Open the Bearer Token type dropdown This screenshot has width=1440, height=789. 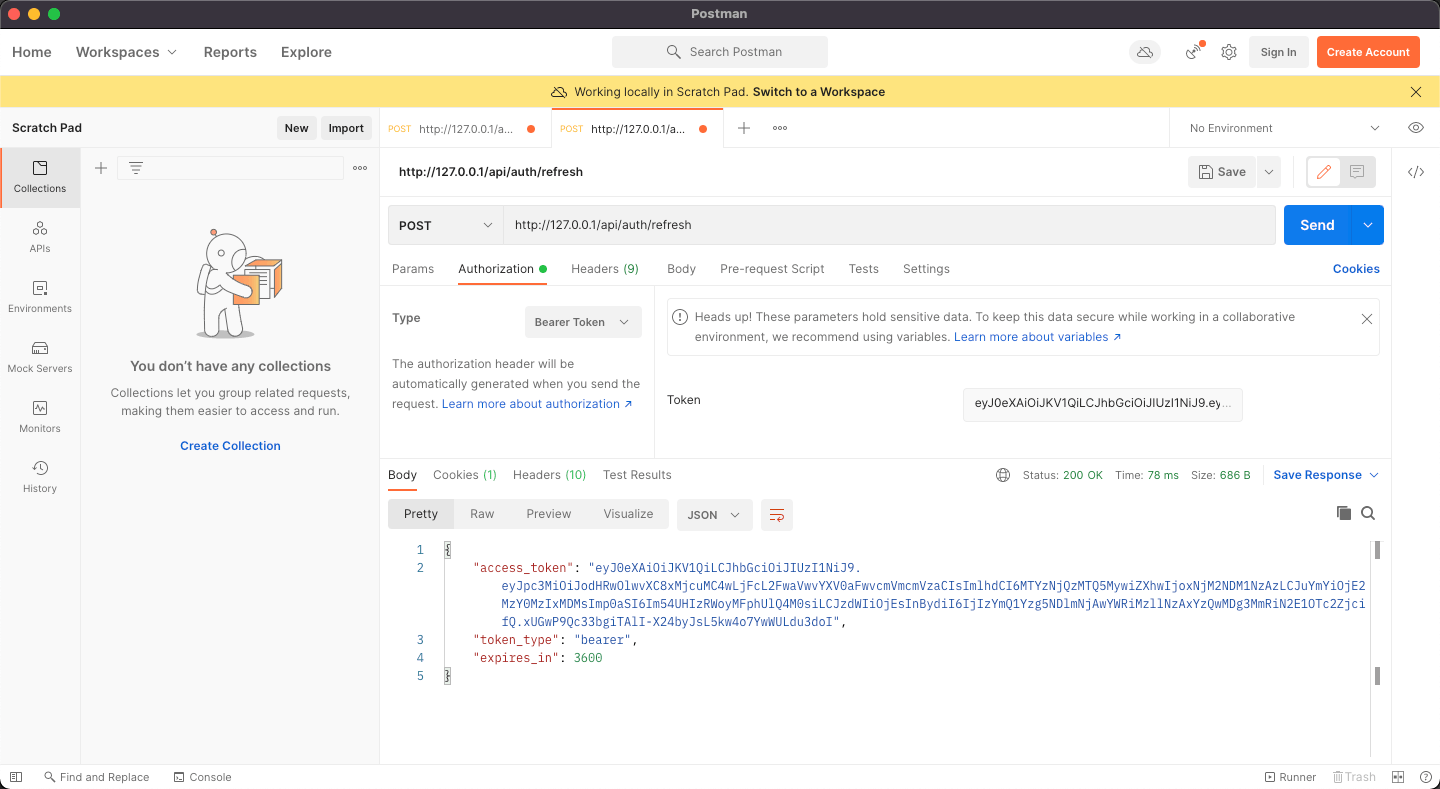(583, 322)
